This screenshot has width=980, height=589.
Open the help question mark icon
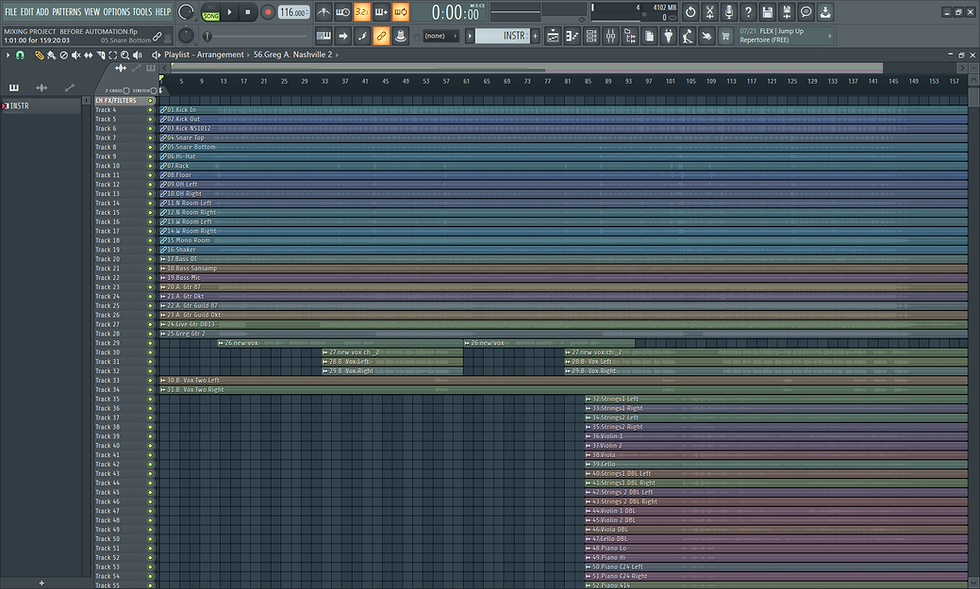tap(747, 12)
